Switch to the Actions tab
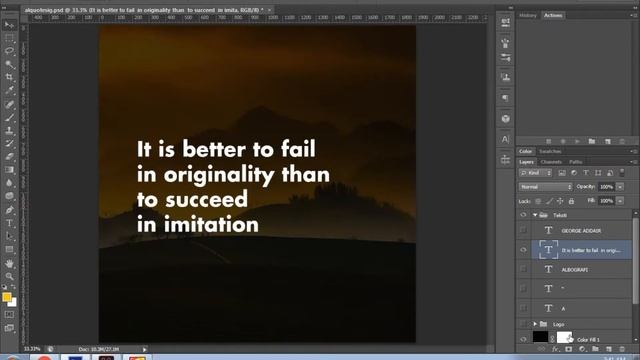The image size is (640, 360). (x=553, y=15)
